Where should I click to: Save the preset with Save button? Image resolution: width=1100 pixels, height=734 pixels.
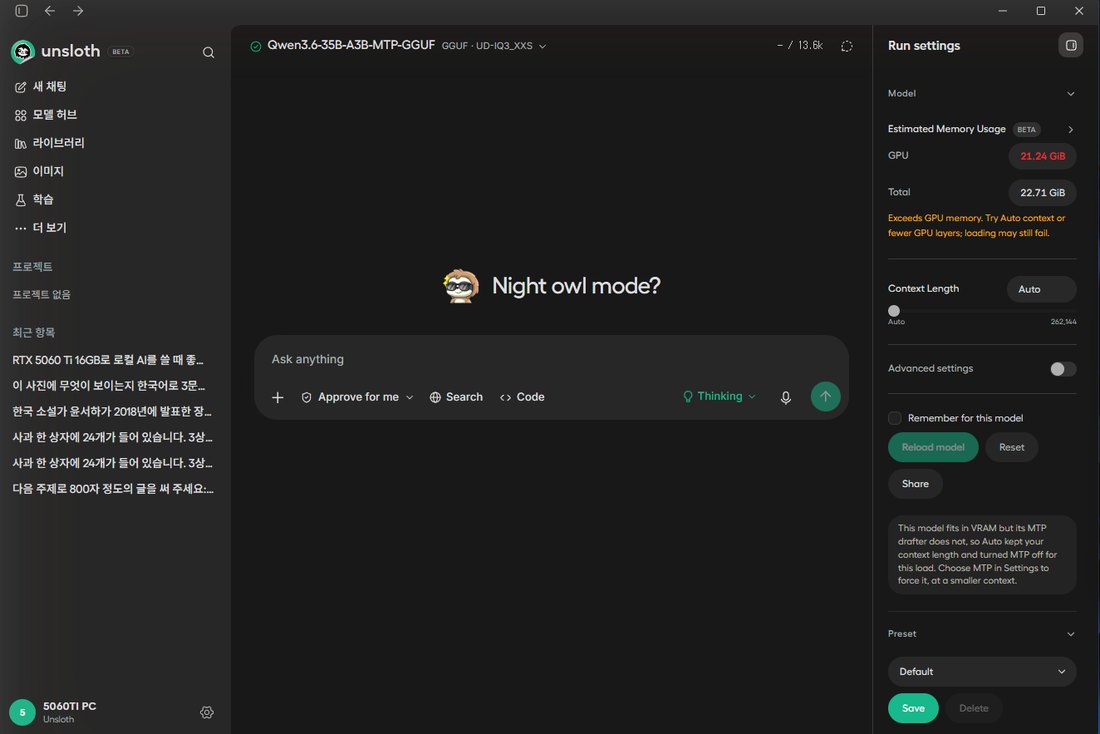[x=913, y=708]
